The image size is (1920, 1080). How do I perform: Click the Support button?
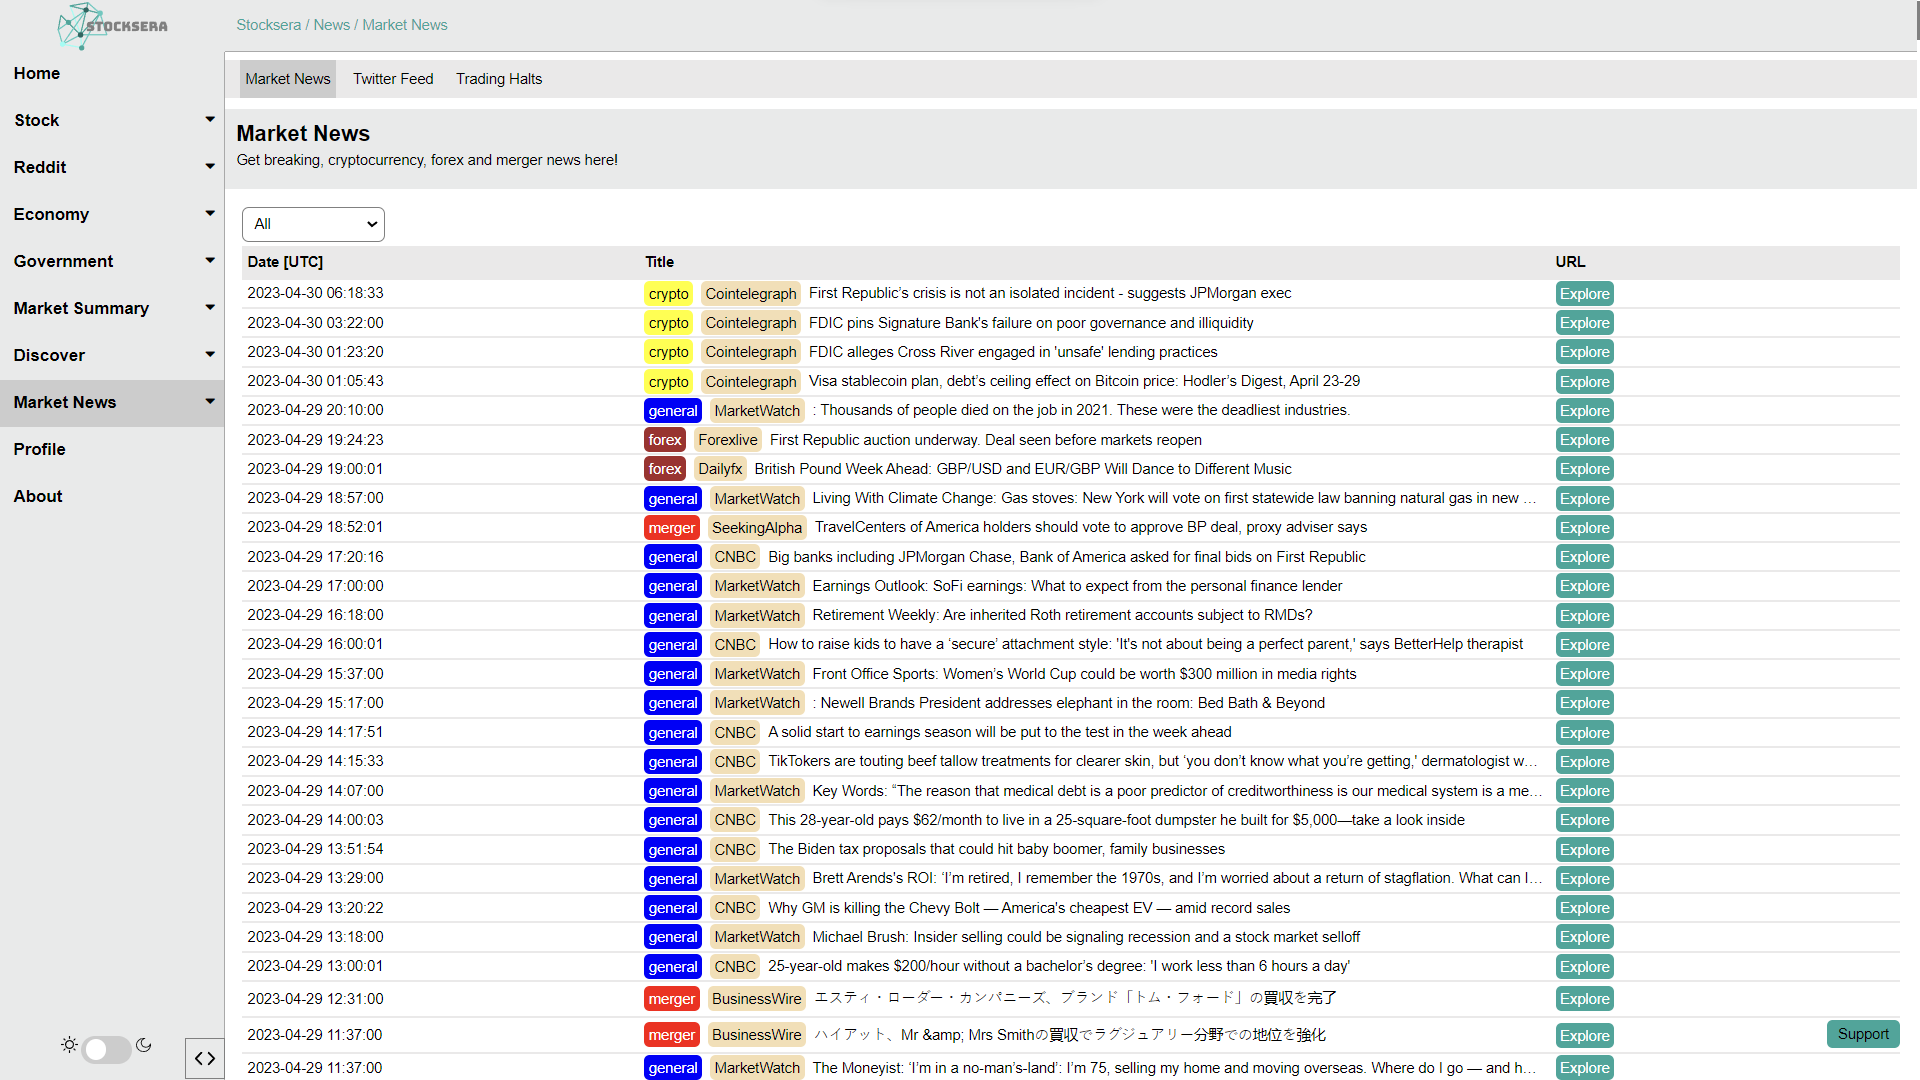[1862, 1034]
